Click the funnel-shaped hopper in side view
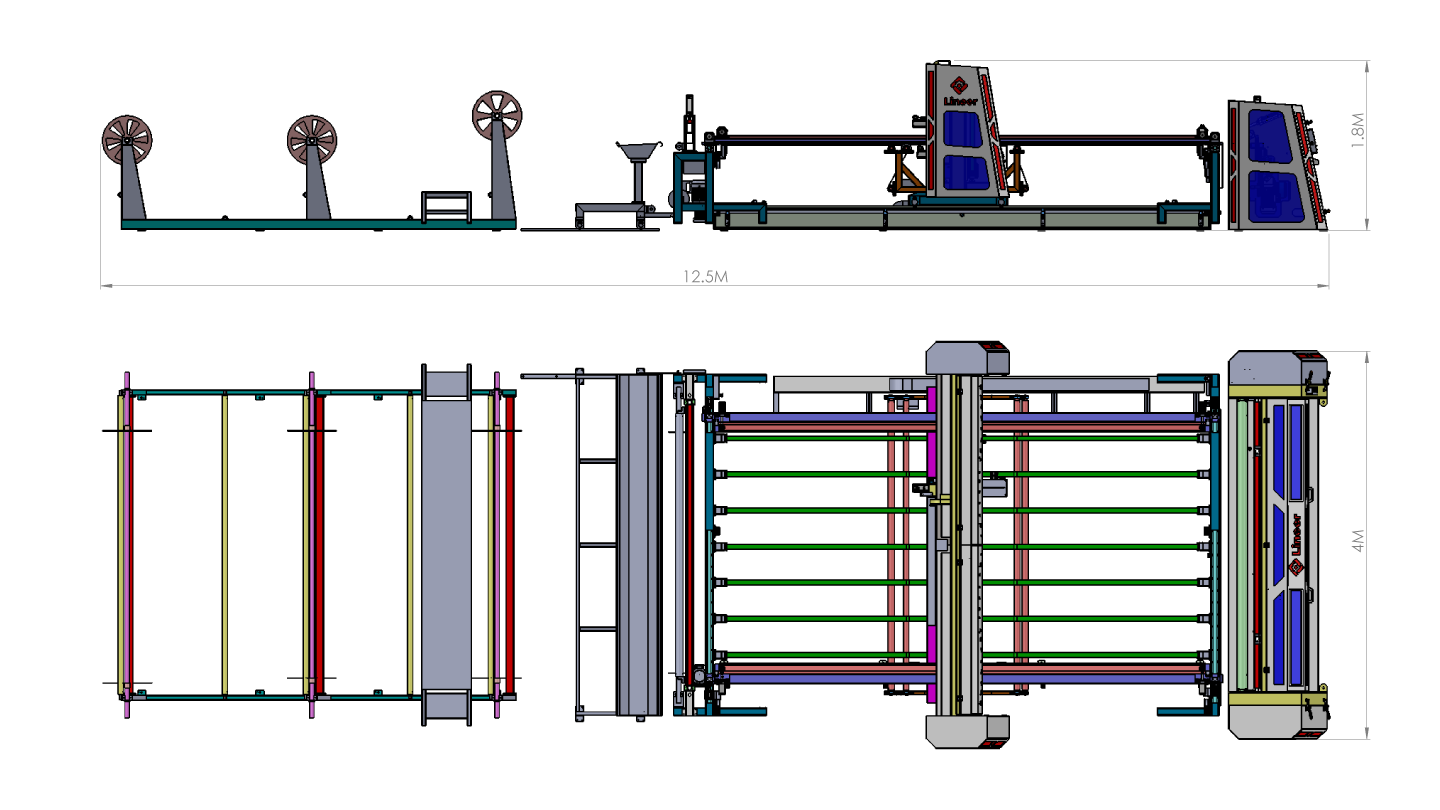Image resolution: width=1440 pixels, height=810 pixels. tap(638, 154)
